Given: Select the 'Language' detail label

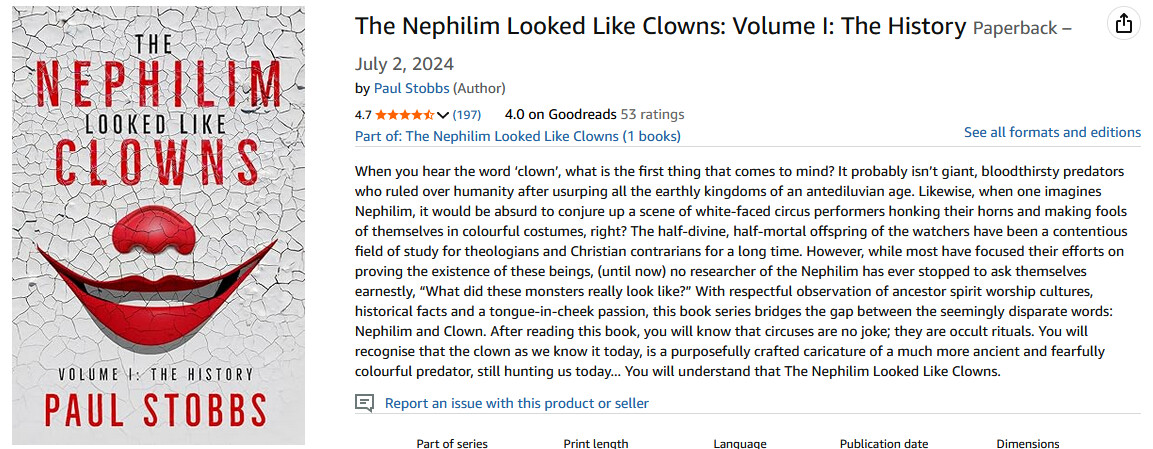Looking at the screenshot, I should [x=740, y=443].
